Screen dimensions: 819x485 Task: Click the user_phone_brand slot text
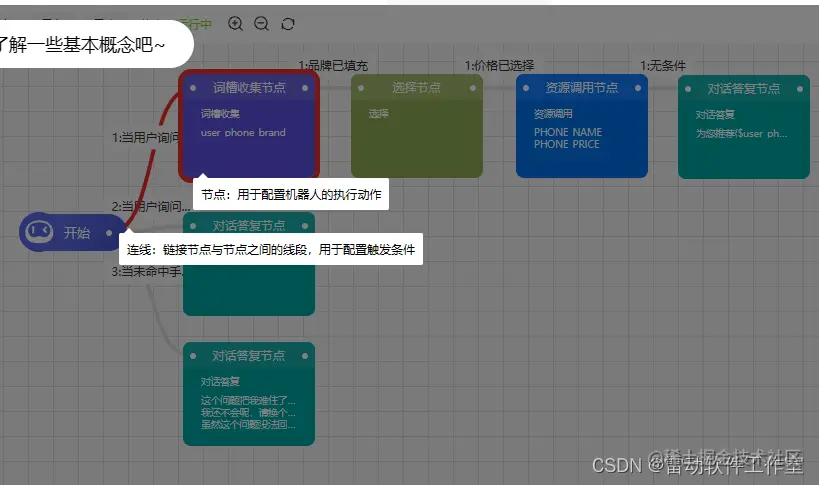pos(243,133)
